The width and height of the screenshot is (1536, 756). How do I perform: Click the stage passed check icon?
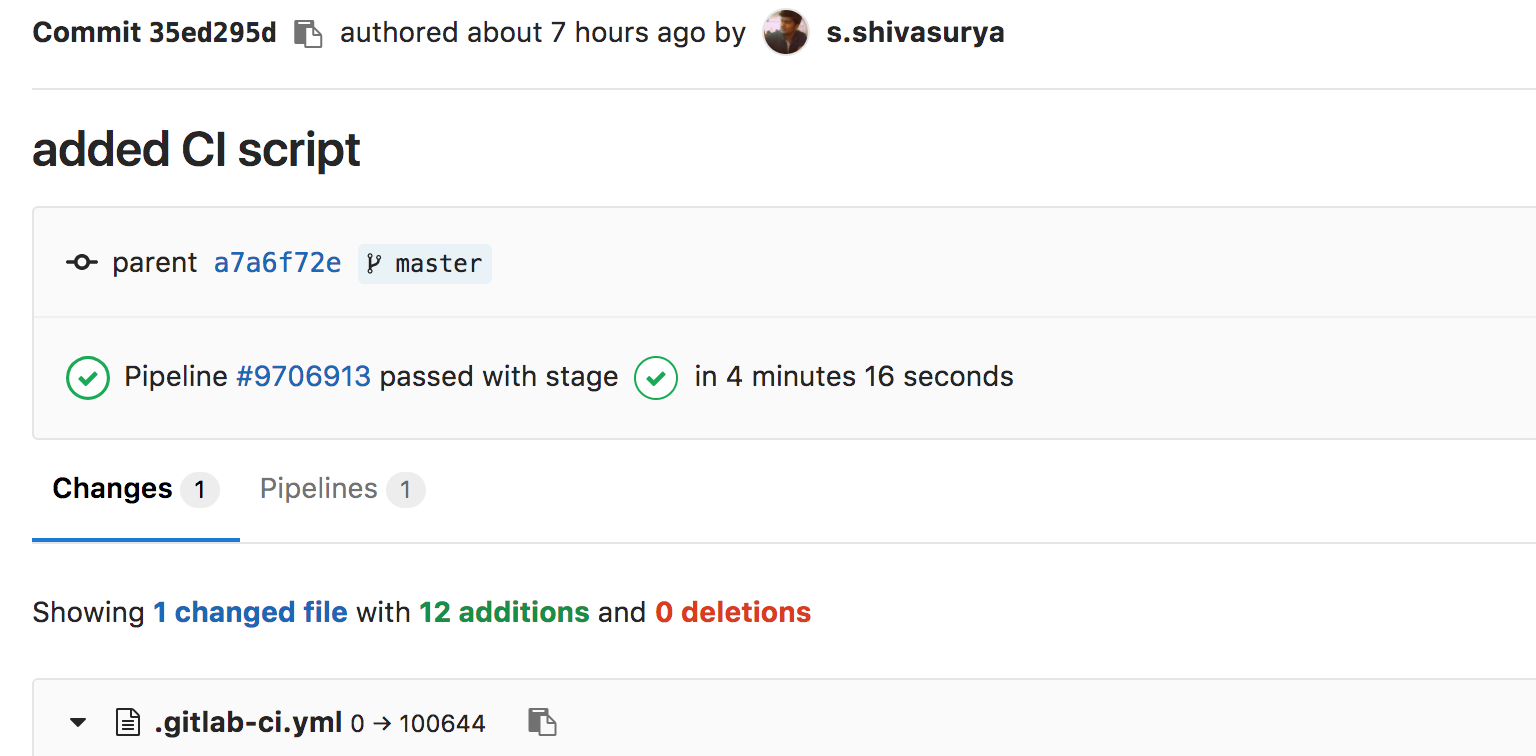656,377
